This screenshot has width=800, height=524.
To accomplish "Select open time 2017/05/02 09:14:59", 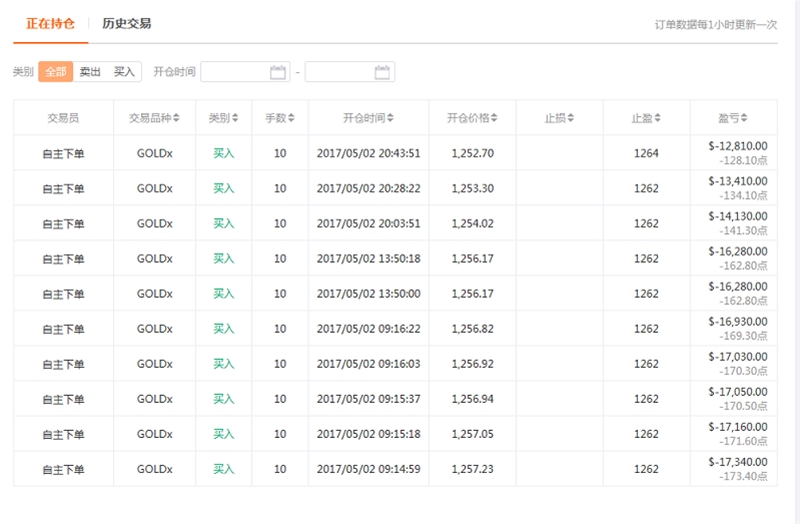I will click(x=368, y=469).
